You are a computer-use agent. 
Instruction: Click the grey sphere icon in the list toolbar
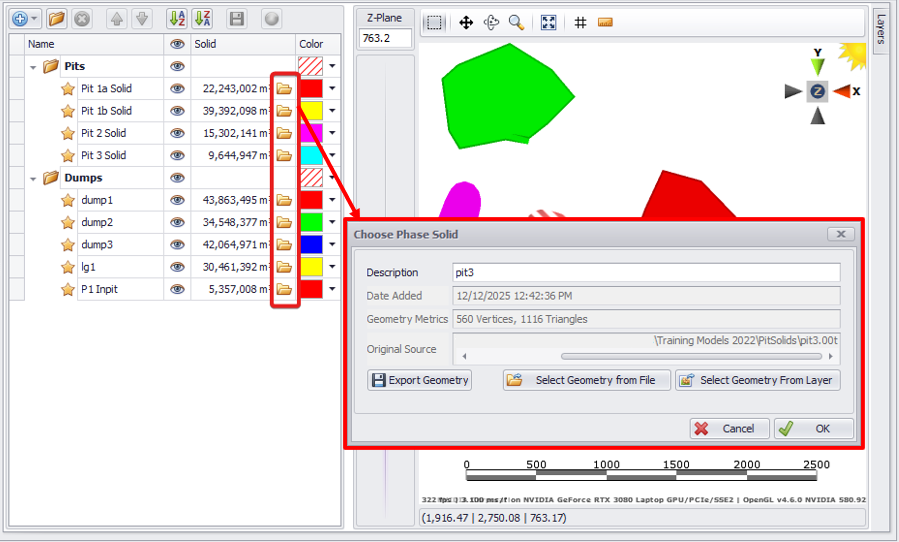[x=272, y=19]
